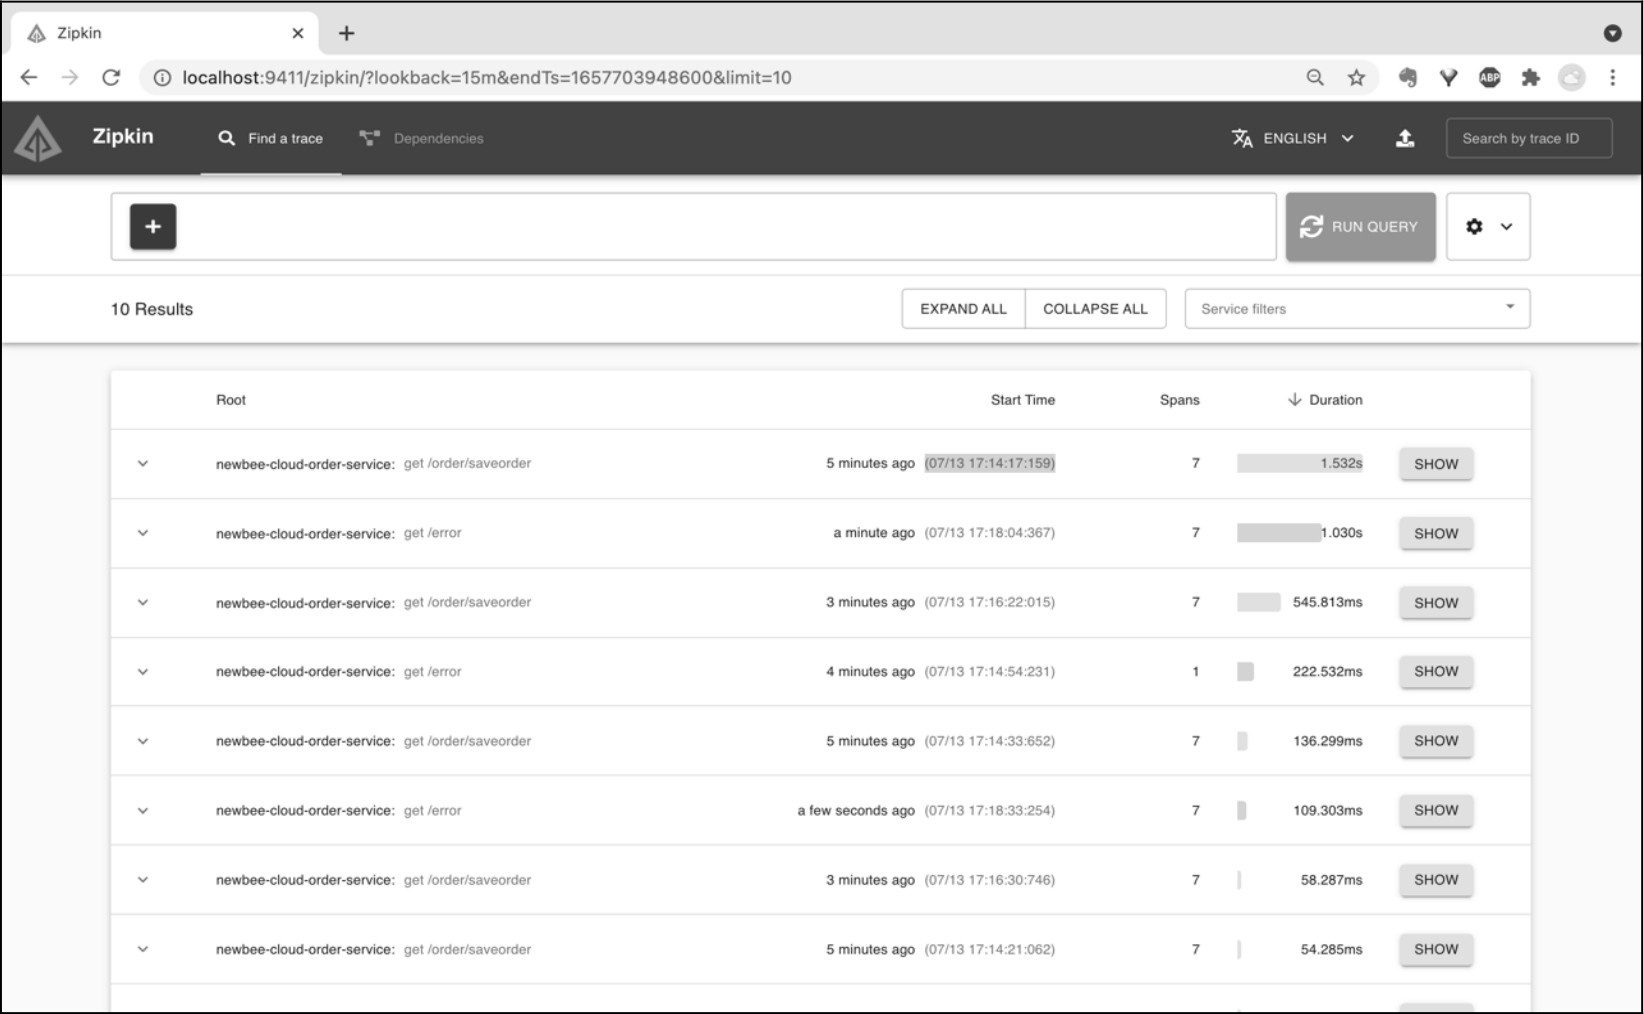Show the trace with duration 54.285ms
This screenshot has height=1014, width=1644.
[x=1436, y=949]
